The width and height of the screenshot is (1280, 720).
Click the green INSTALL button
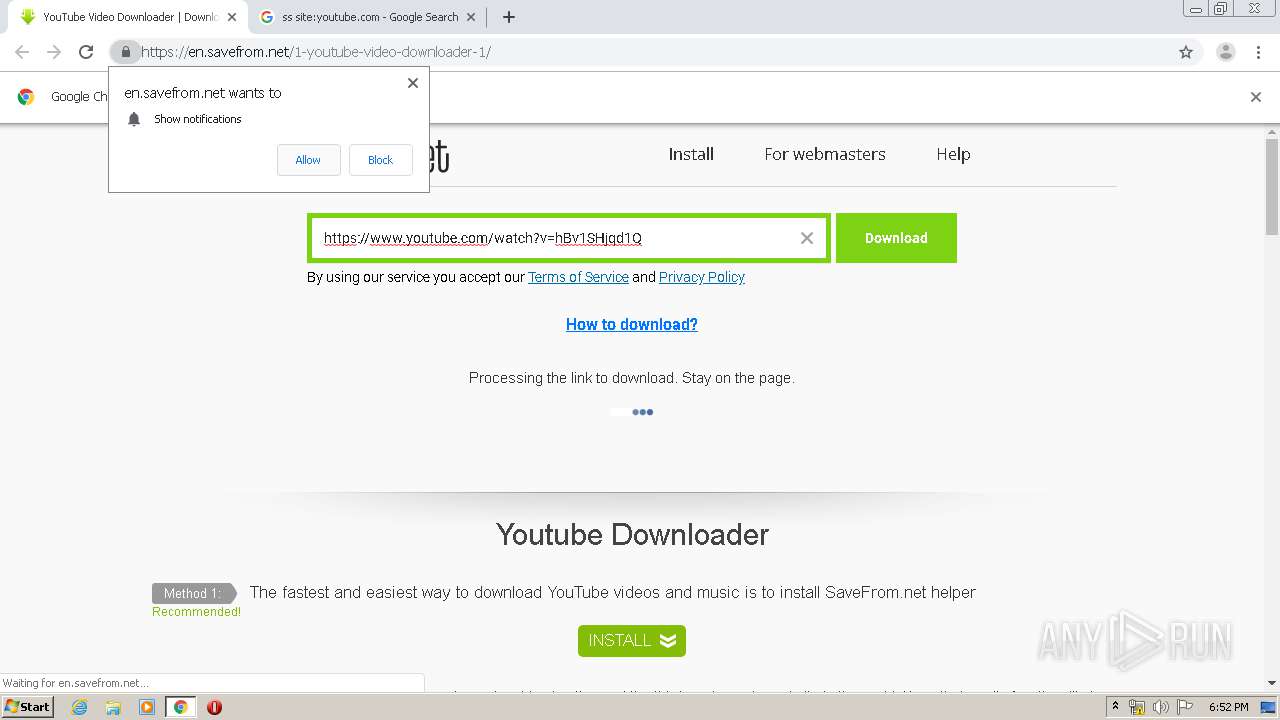click(x=632, y=641)
